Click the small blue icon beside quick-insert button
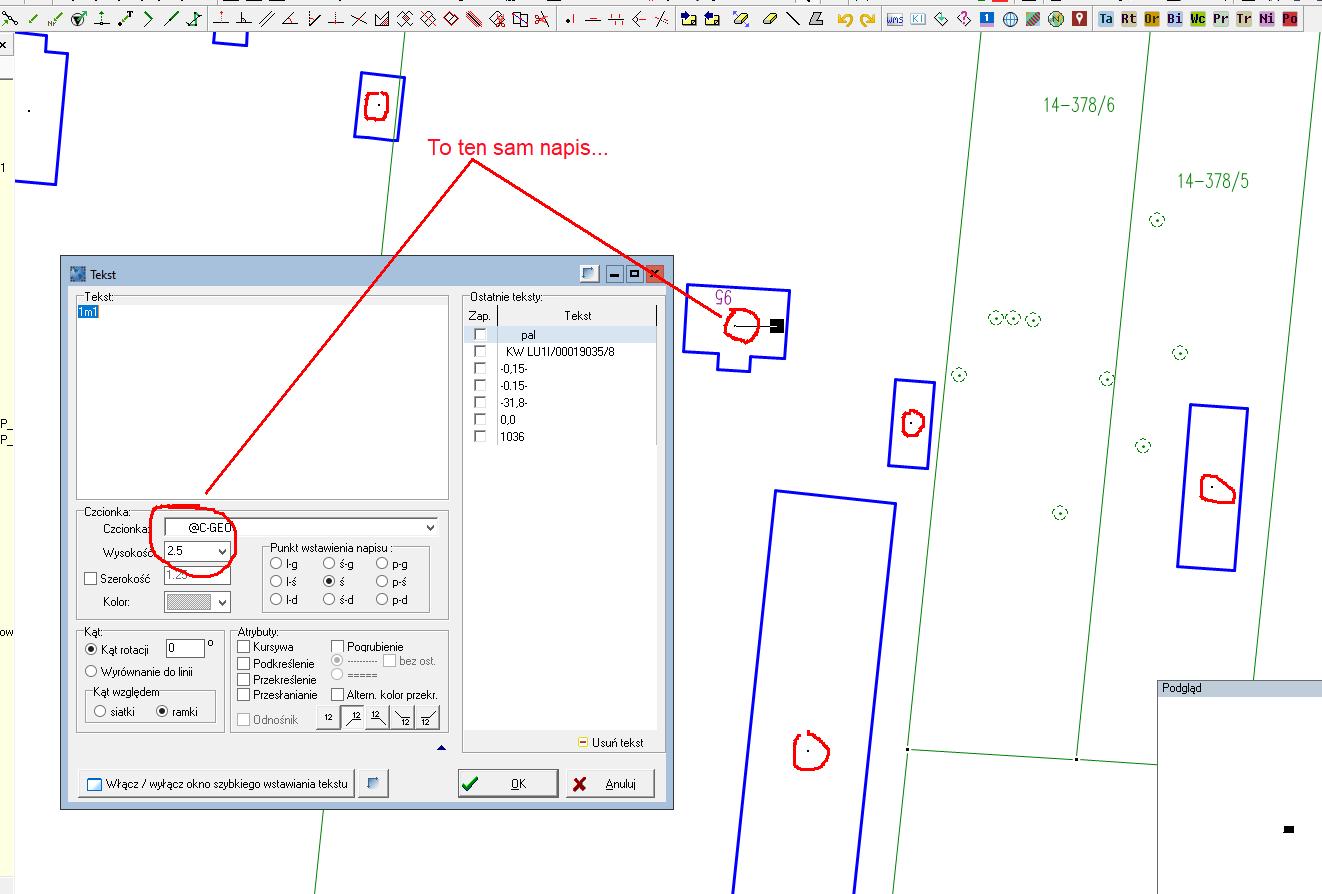Viewport: 1322px width, 894px height. (373, 783)
